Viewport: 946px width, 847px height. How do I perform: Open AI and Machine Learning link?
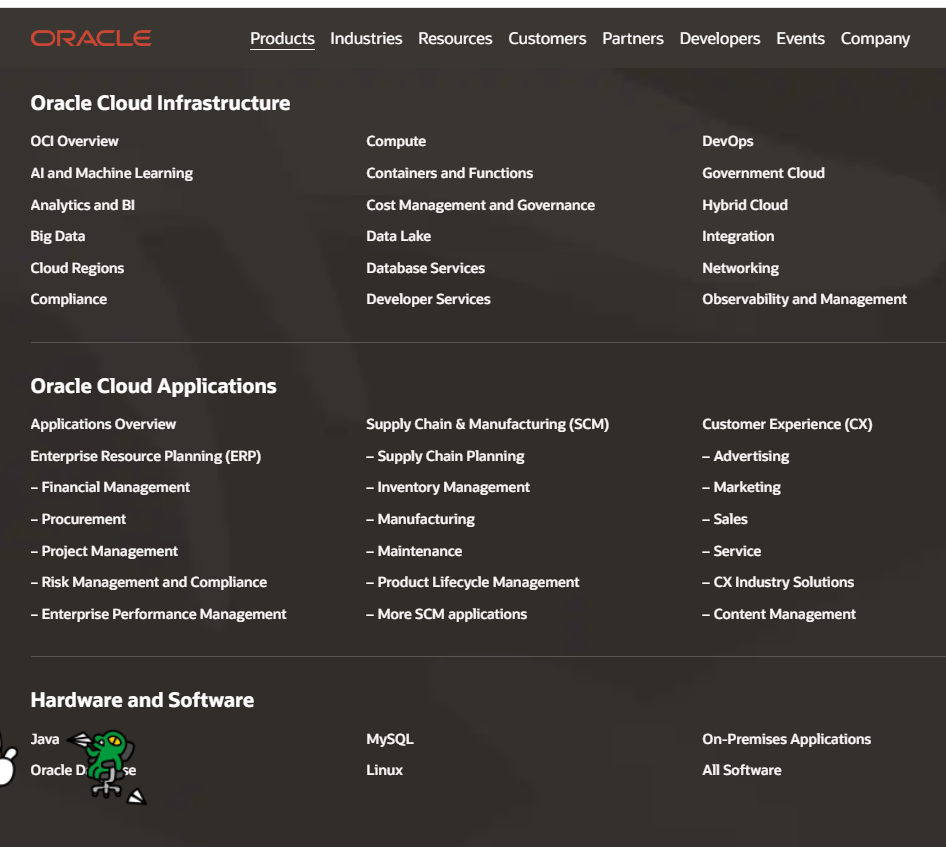[112, 173]
